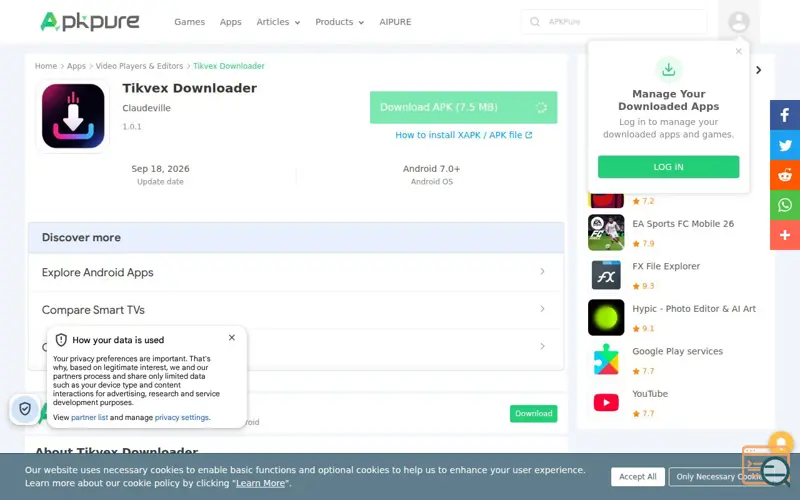Go to Video Players & Editors breadcrumb
The width and height of the screenshot is (800, 500).
click(139, 66)
